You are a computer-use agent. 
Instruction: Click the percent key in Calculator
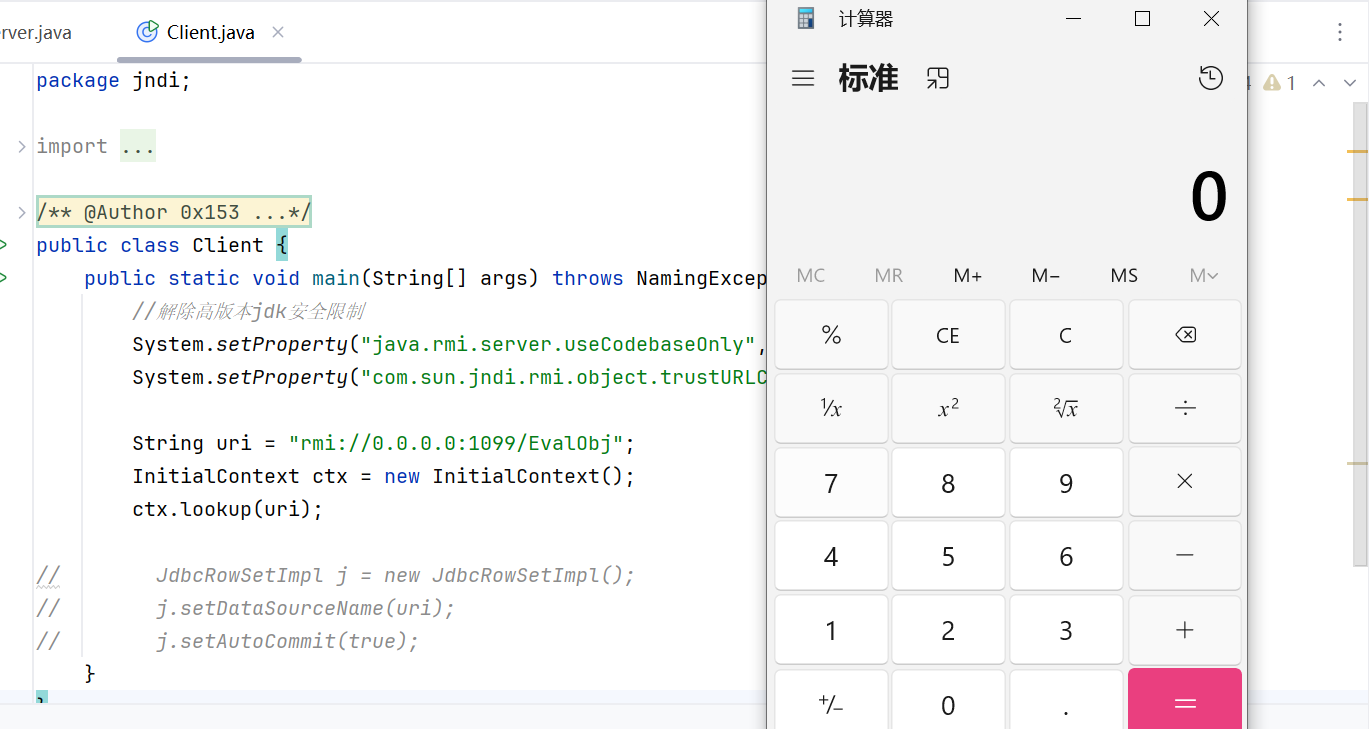[x=831, y=335]
